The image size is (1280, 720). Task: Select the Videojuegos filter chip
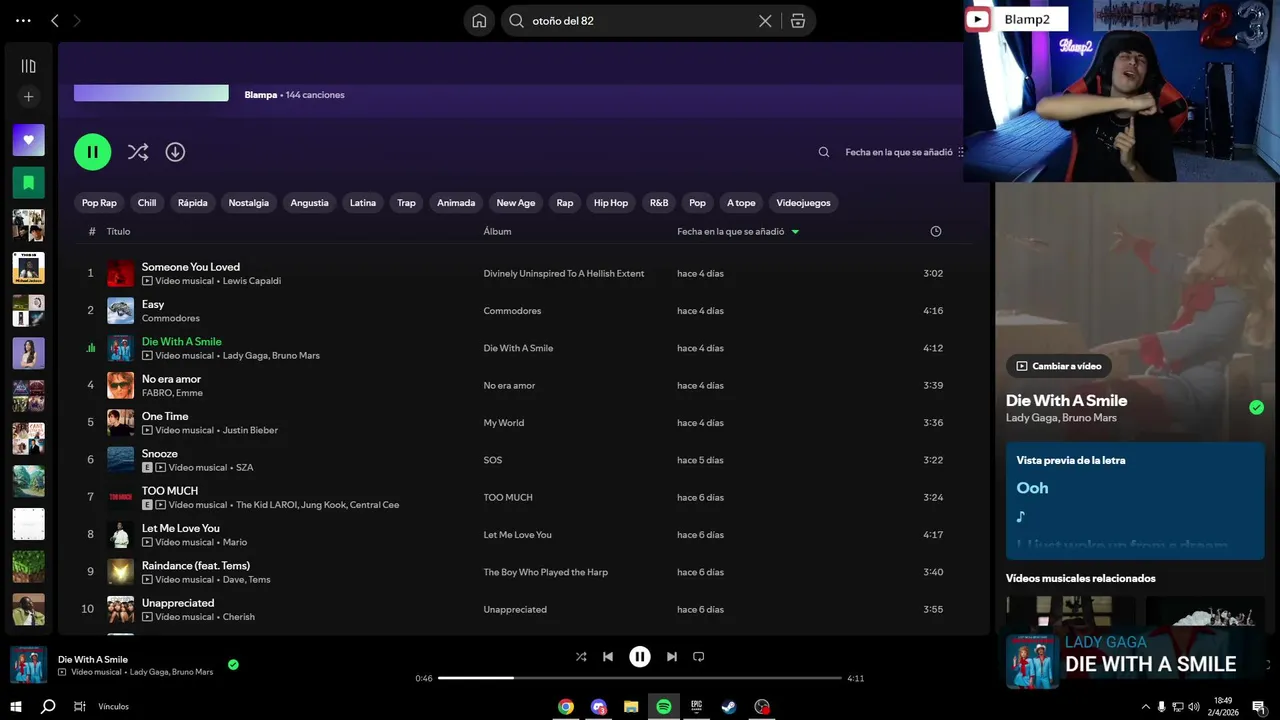coord(803,203)
